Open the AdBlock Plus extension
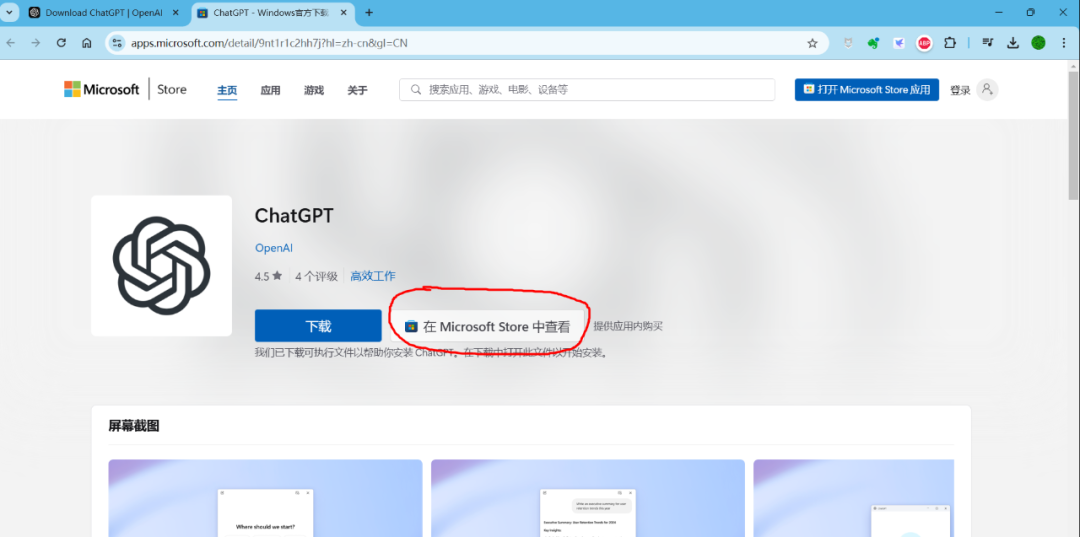 [925, 43]
